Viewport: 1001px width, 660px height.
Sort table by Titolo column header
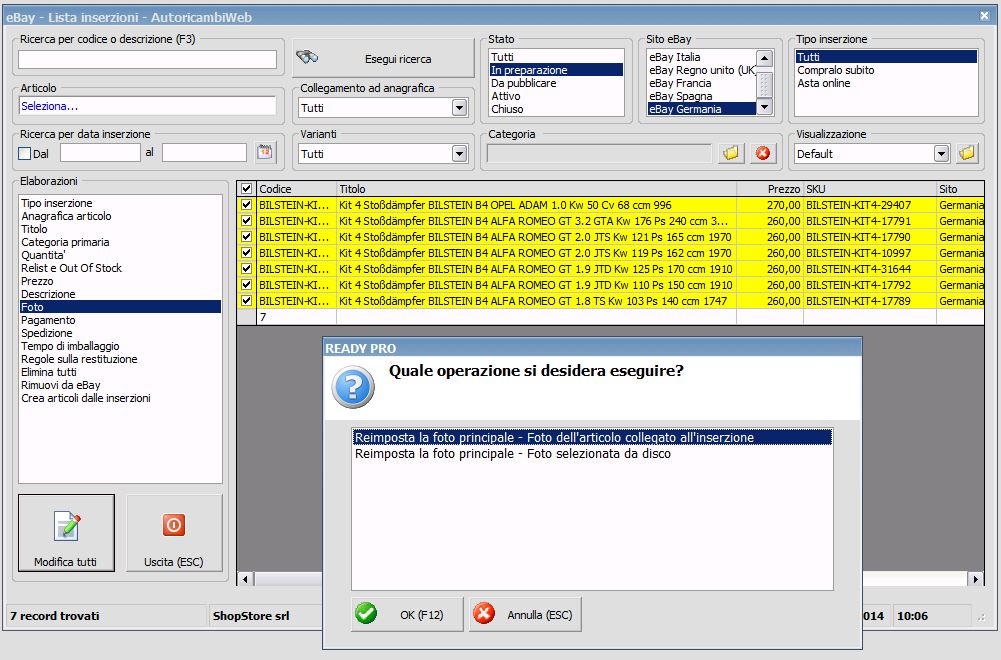tap(536, 189)
